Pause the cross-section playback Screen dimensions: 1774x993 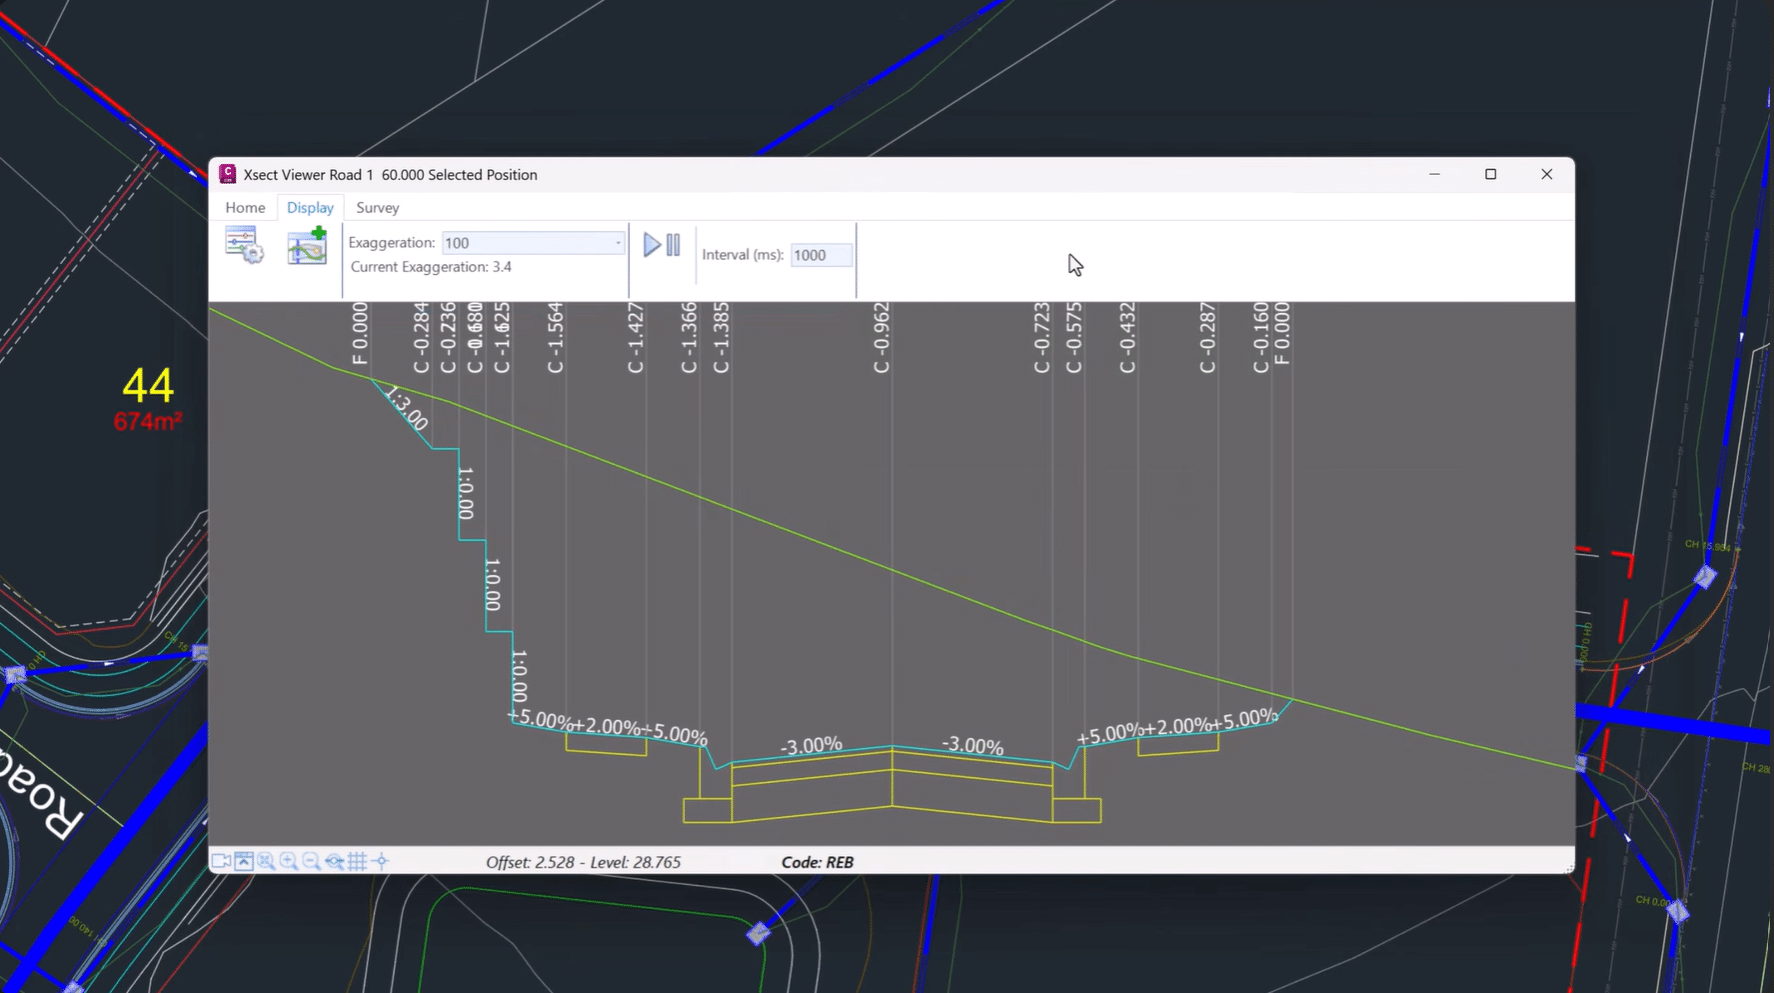(674, 245)
